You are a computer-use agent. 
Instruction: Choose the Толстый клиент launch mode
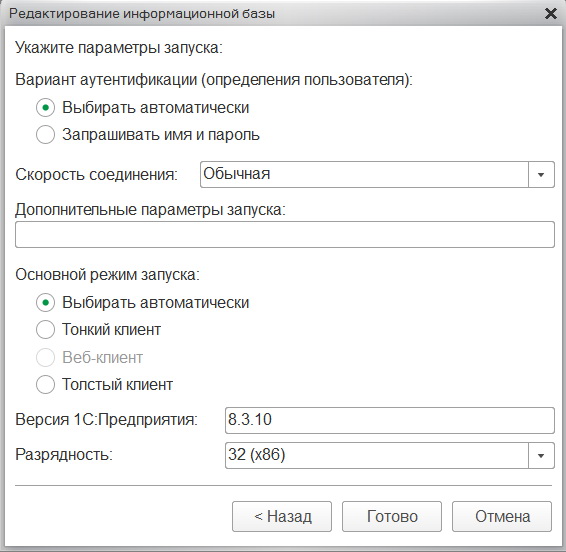(x=45, y=384)
